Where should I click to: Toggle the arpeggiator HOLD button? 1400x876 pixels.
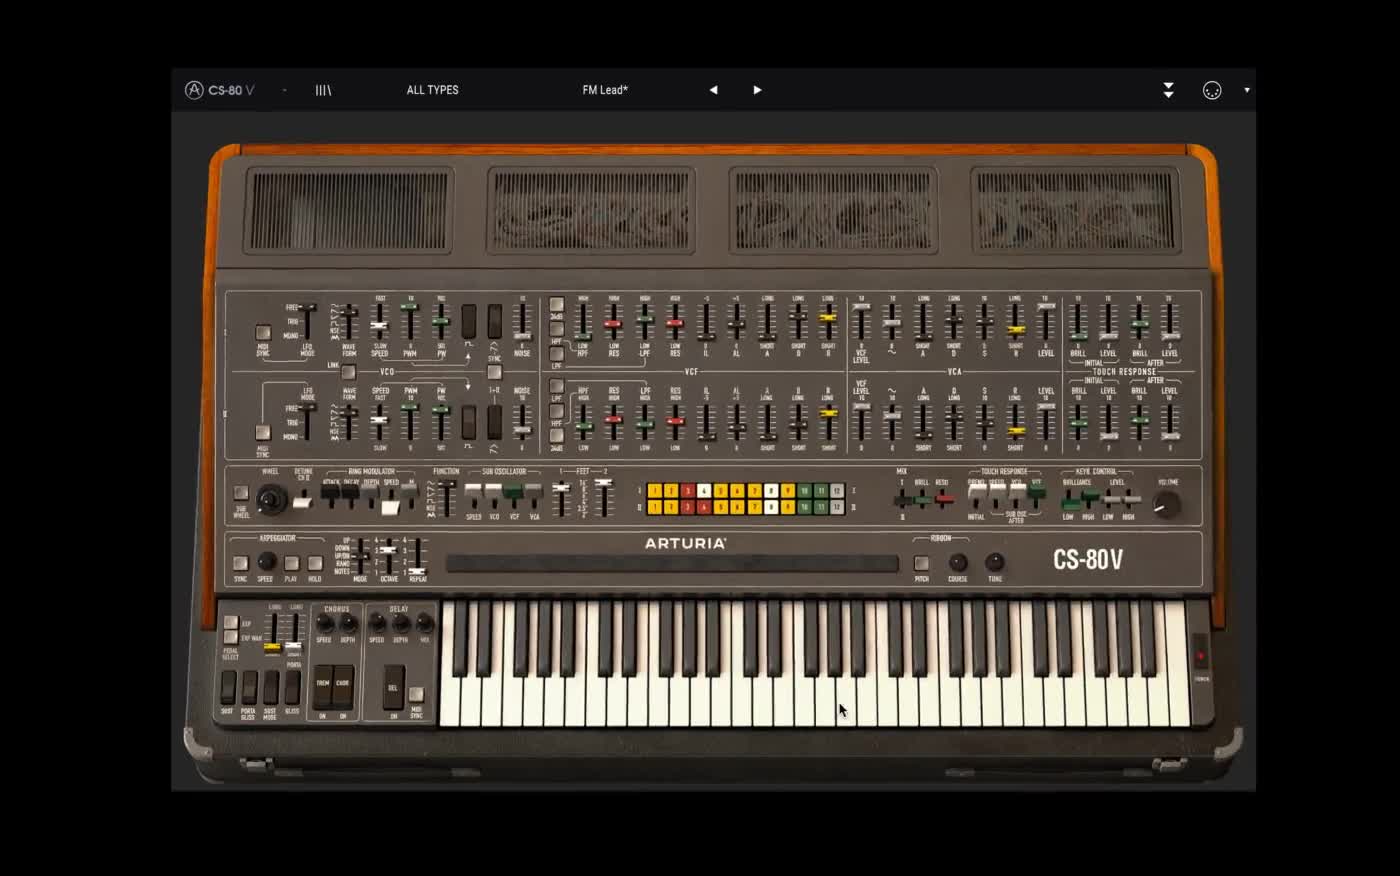point(315,563)
